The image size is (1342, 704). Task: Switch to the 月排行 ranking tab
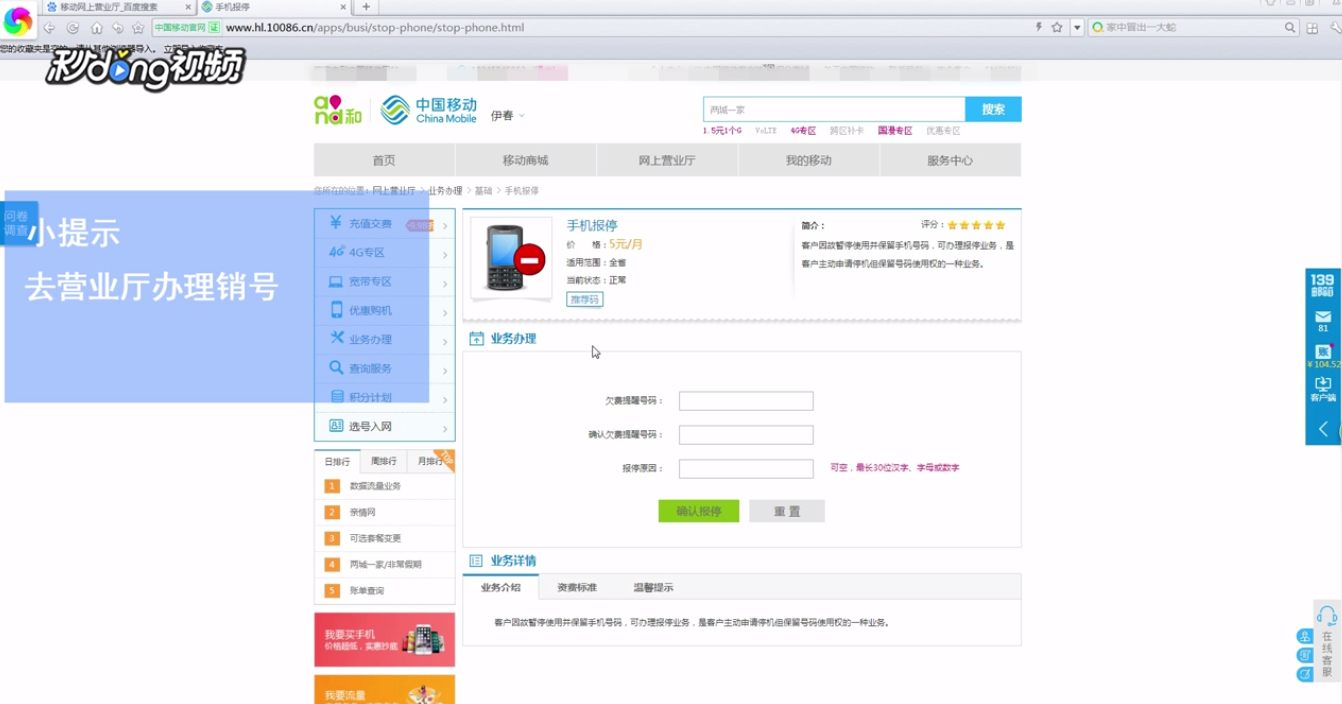[x=430, y=461]
